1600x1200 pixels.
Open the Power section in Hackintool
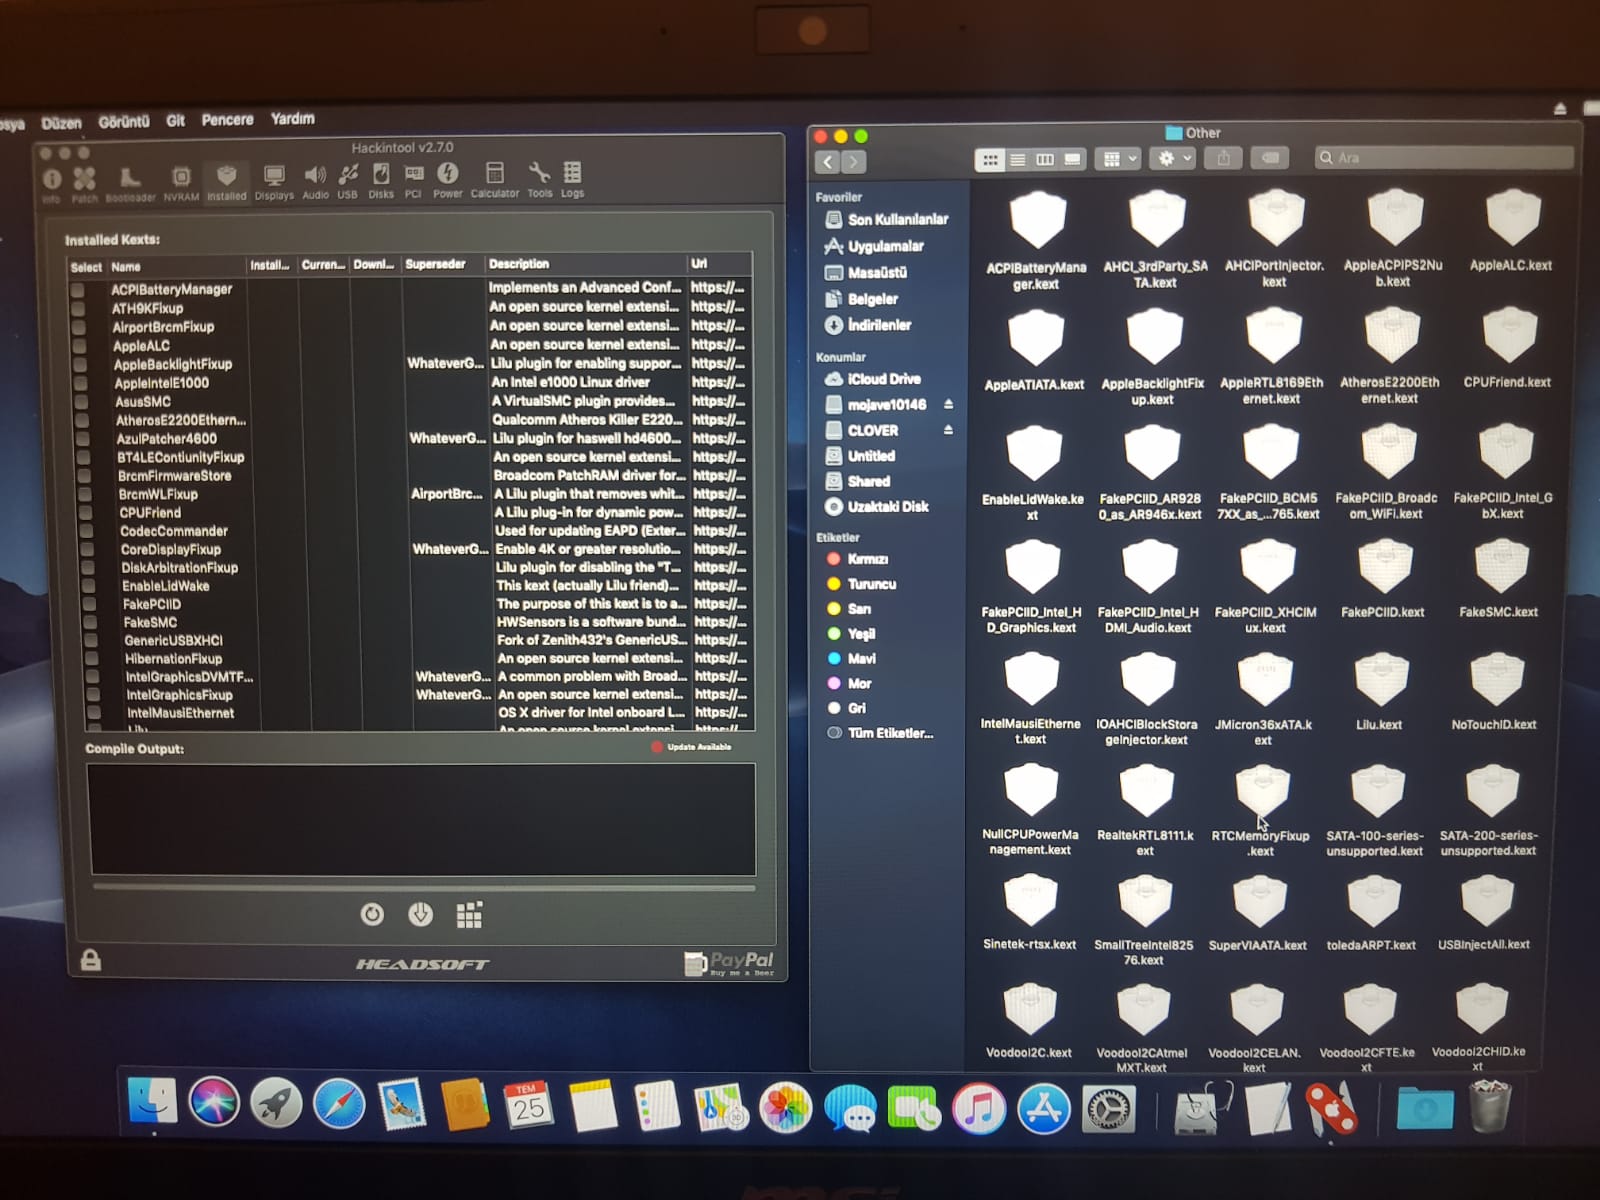tap(447, 179)
